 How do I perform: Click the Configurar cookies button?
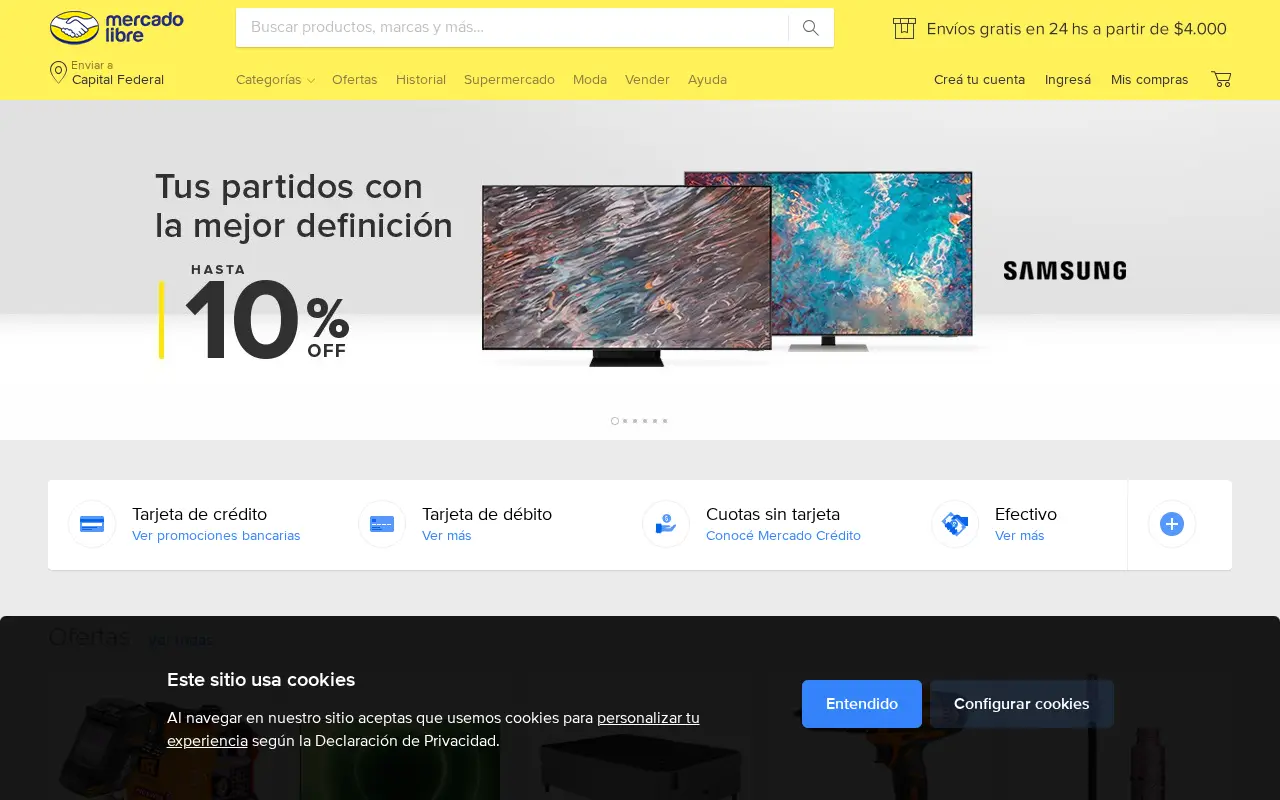[x=1022, y=704]
